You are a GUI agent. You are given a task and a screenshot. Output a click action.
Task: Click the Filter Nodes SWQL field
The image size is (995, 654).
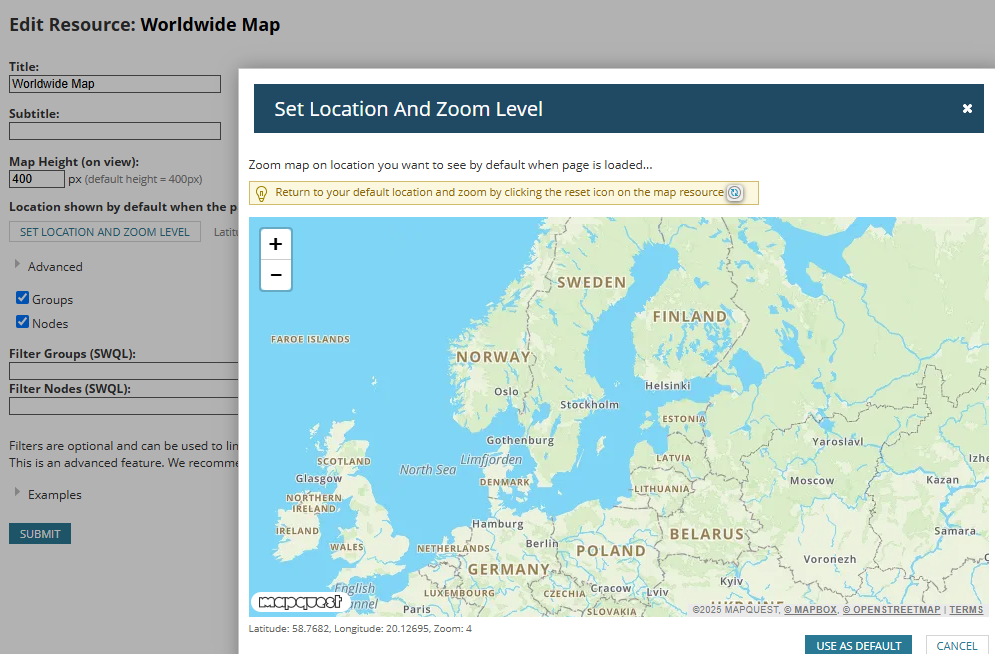pos(124,406)
